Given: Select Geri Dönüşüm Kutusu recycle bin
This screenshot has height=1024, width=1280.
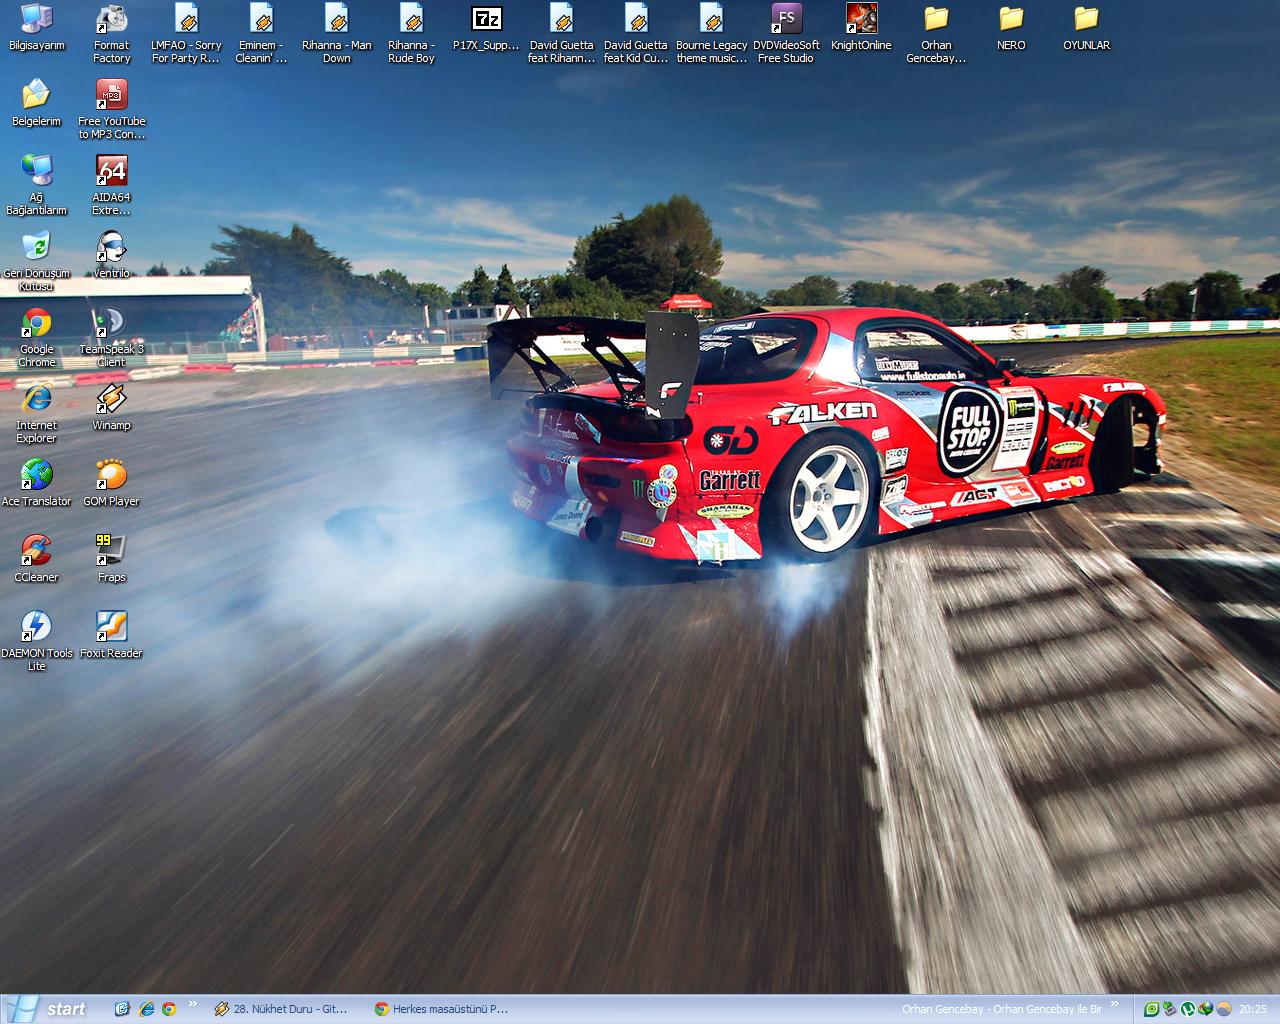Looking at the screenshot, I should 37,262.
